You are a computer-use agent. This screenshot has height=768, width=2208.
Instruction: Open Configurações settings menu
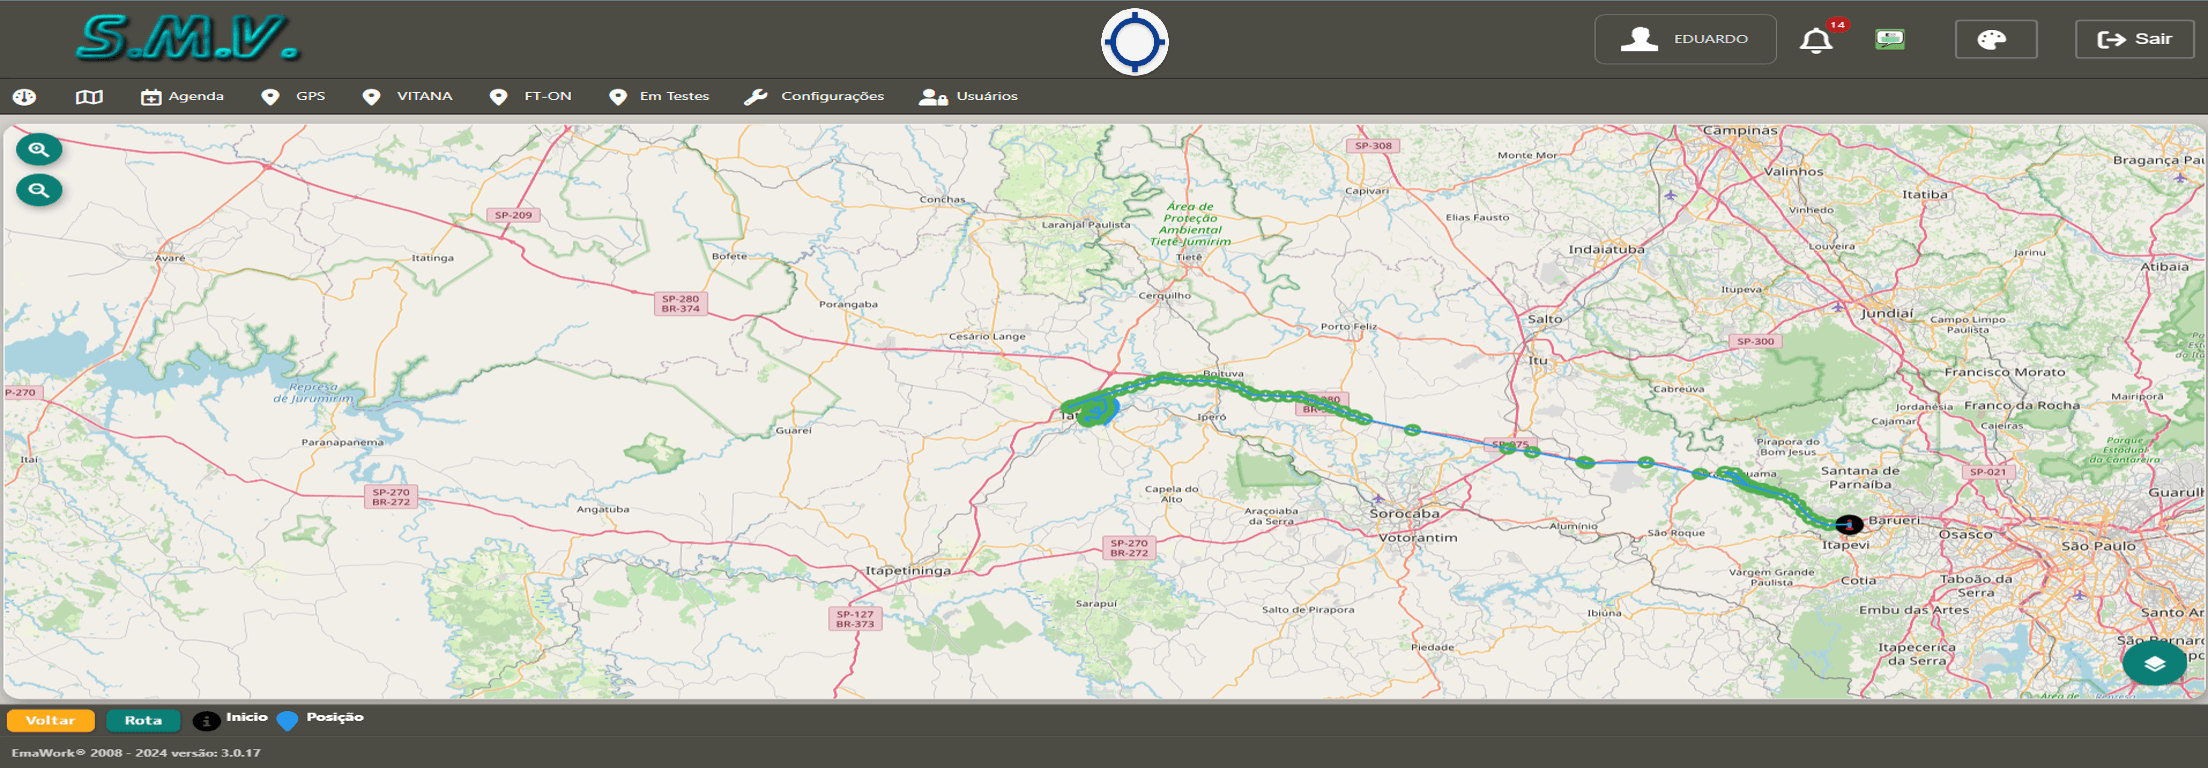point(814,97)
